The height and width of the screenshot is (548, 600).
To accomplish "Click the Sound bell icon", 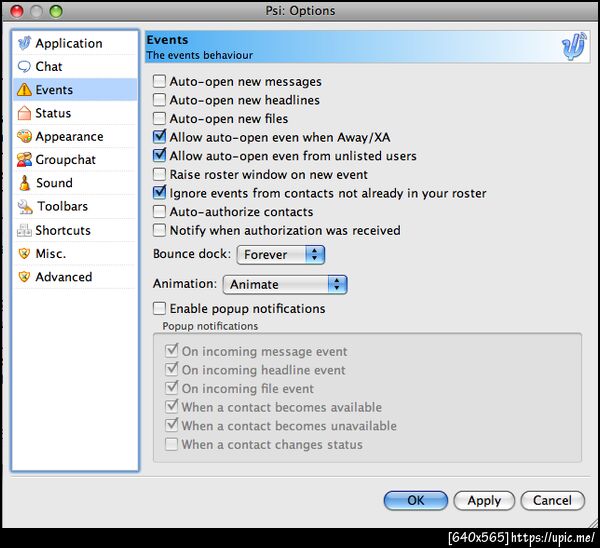I will 24,183.
